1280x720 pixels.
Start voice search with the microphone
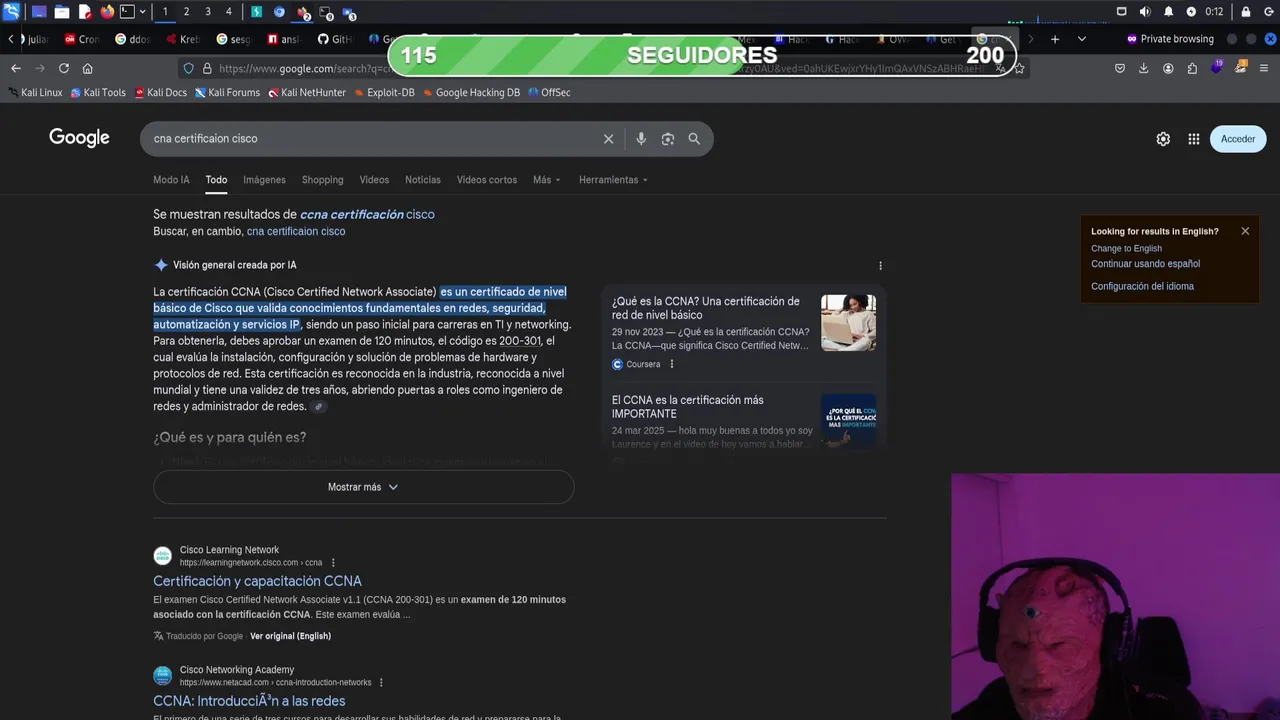[641, 139]
